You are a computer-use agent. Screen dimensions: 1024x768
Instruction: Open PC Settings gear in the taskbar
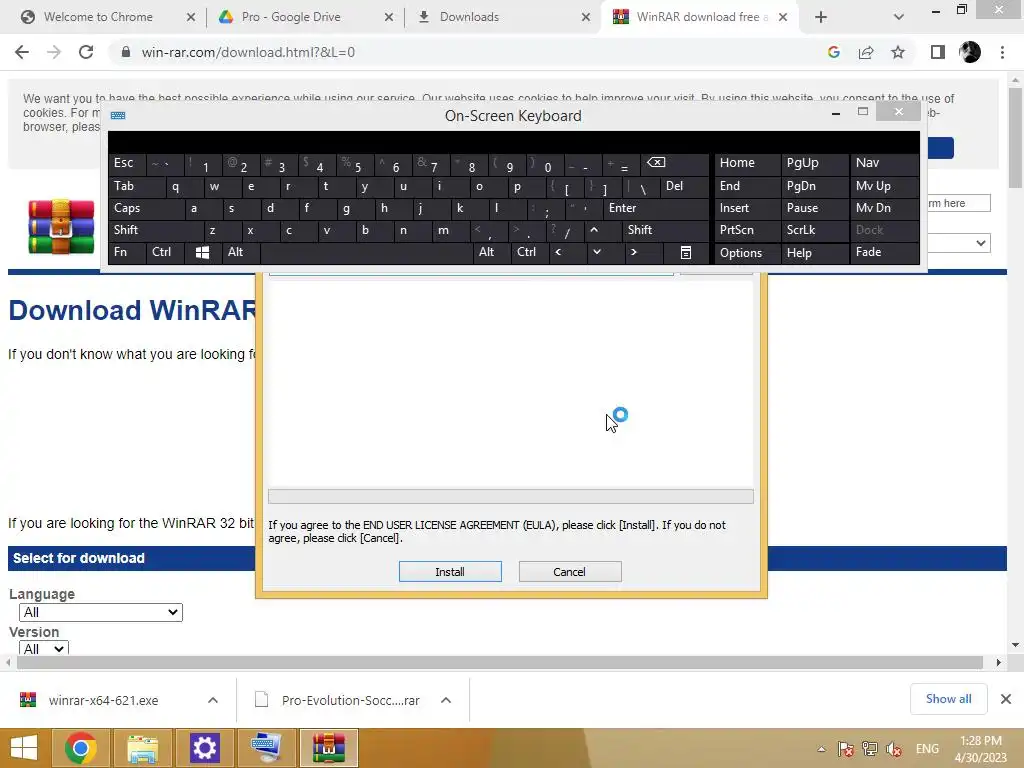[x=204, y=748]
